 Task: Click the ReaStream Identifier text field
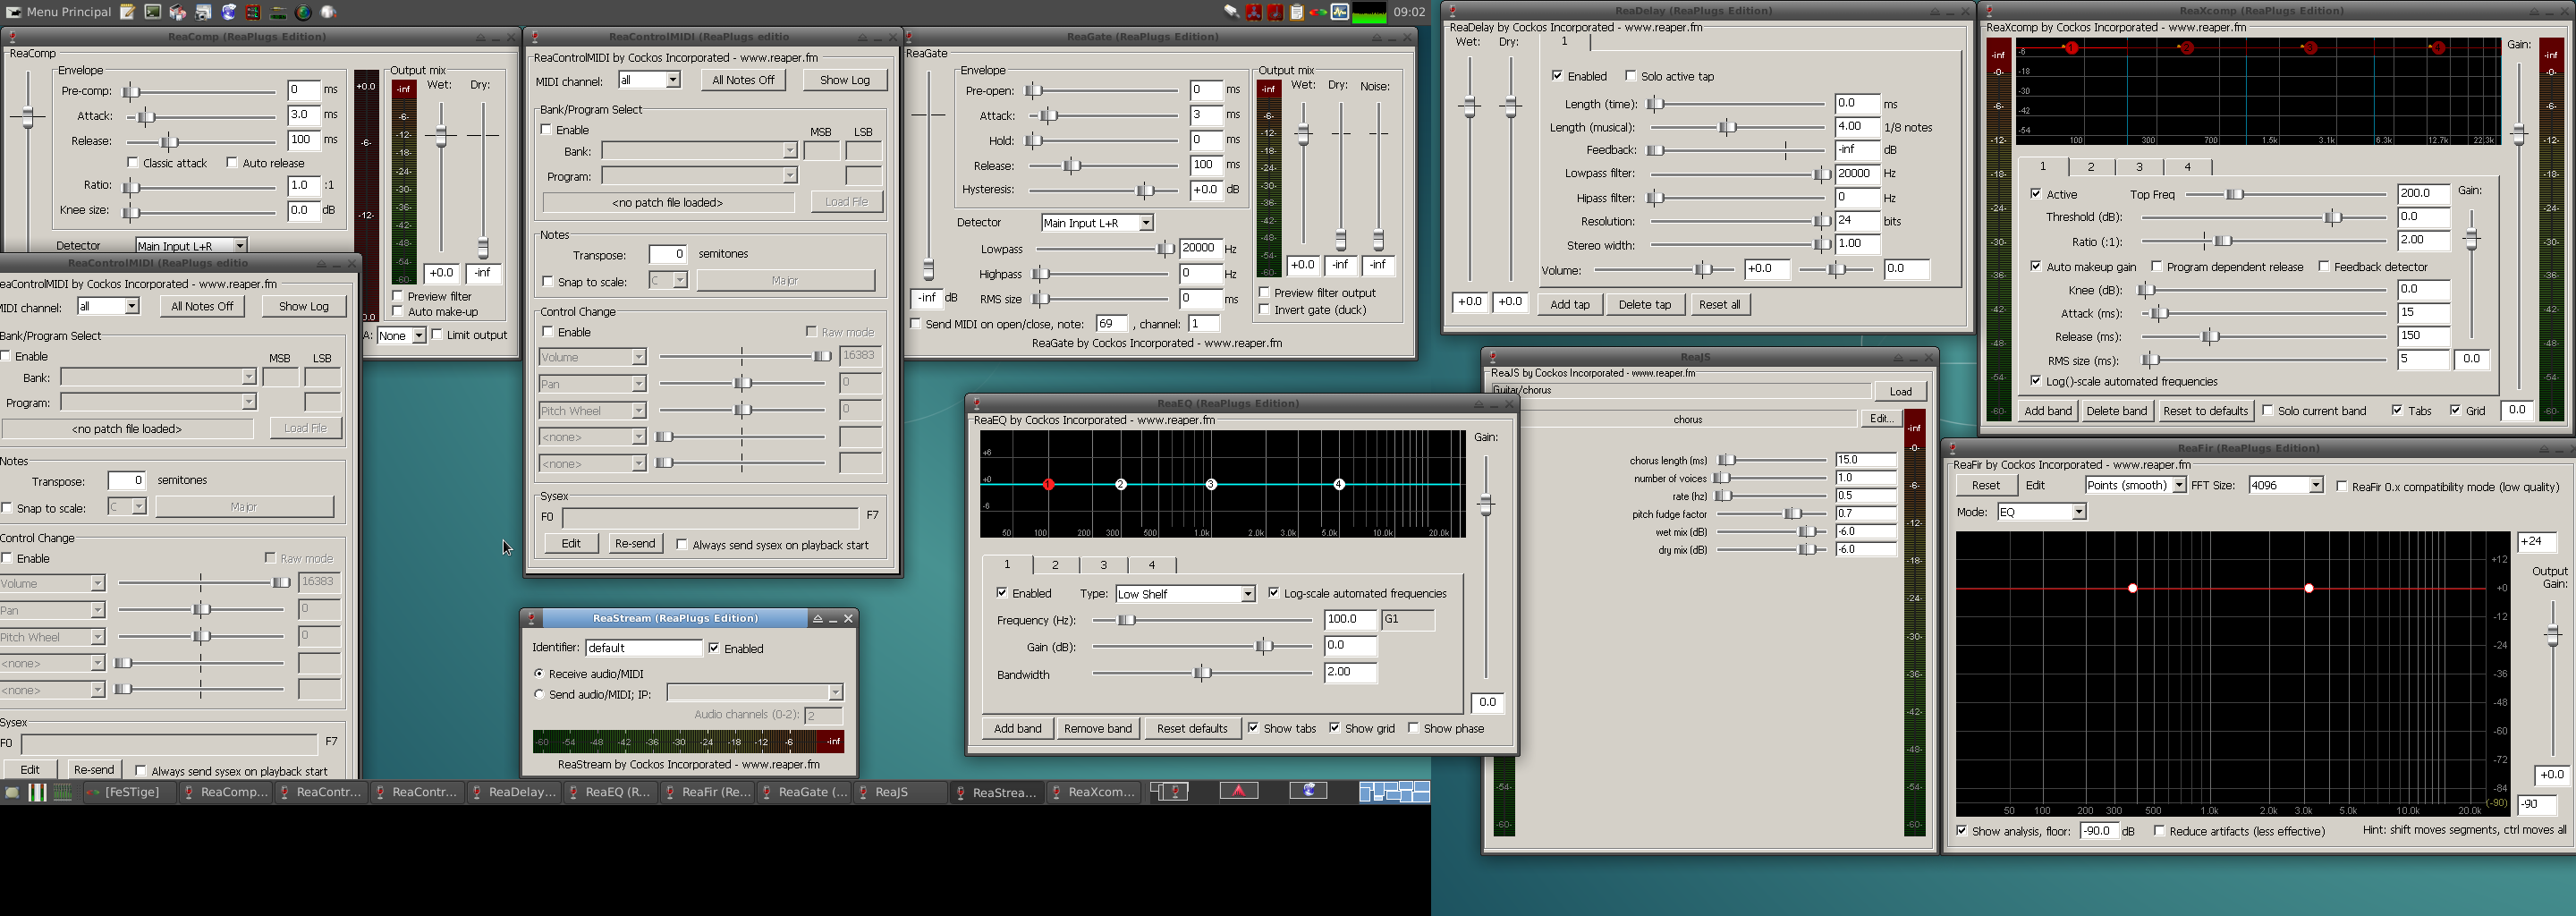[x=643, y=648]
